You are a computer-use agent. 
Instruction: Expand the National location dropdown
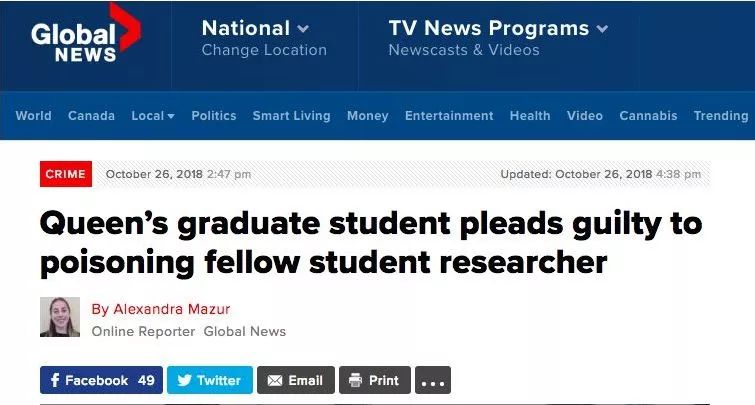coord(255,28)
